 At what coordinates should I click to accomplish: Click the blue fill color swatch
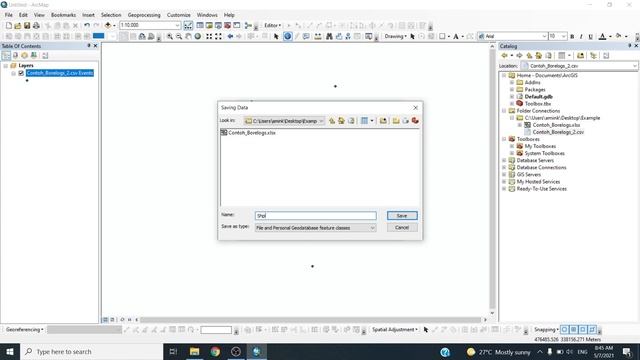98,36
